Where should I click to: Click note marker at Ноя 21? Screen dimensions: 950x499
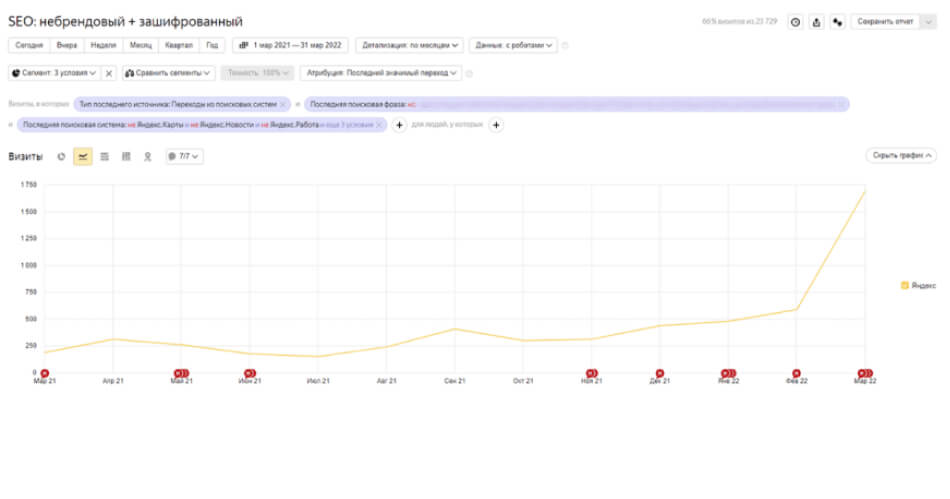(x=591, y=374)
